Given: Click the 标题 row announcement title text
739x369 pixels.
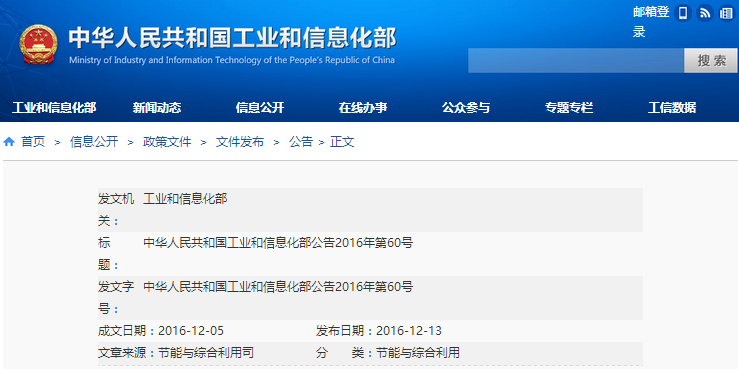Looking at the screenshot, I should click(278, 243).
